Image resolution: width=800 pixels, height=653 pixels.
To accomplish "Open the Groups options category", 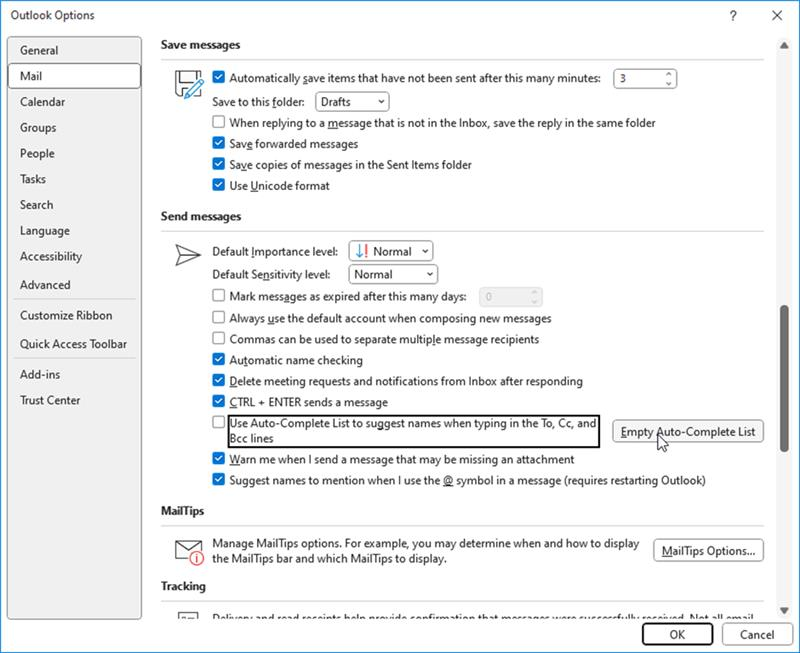I will 74,128.
